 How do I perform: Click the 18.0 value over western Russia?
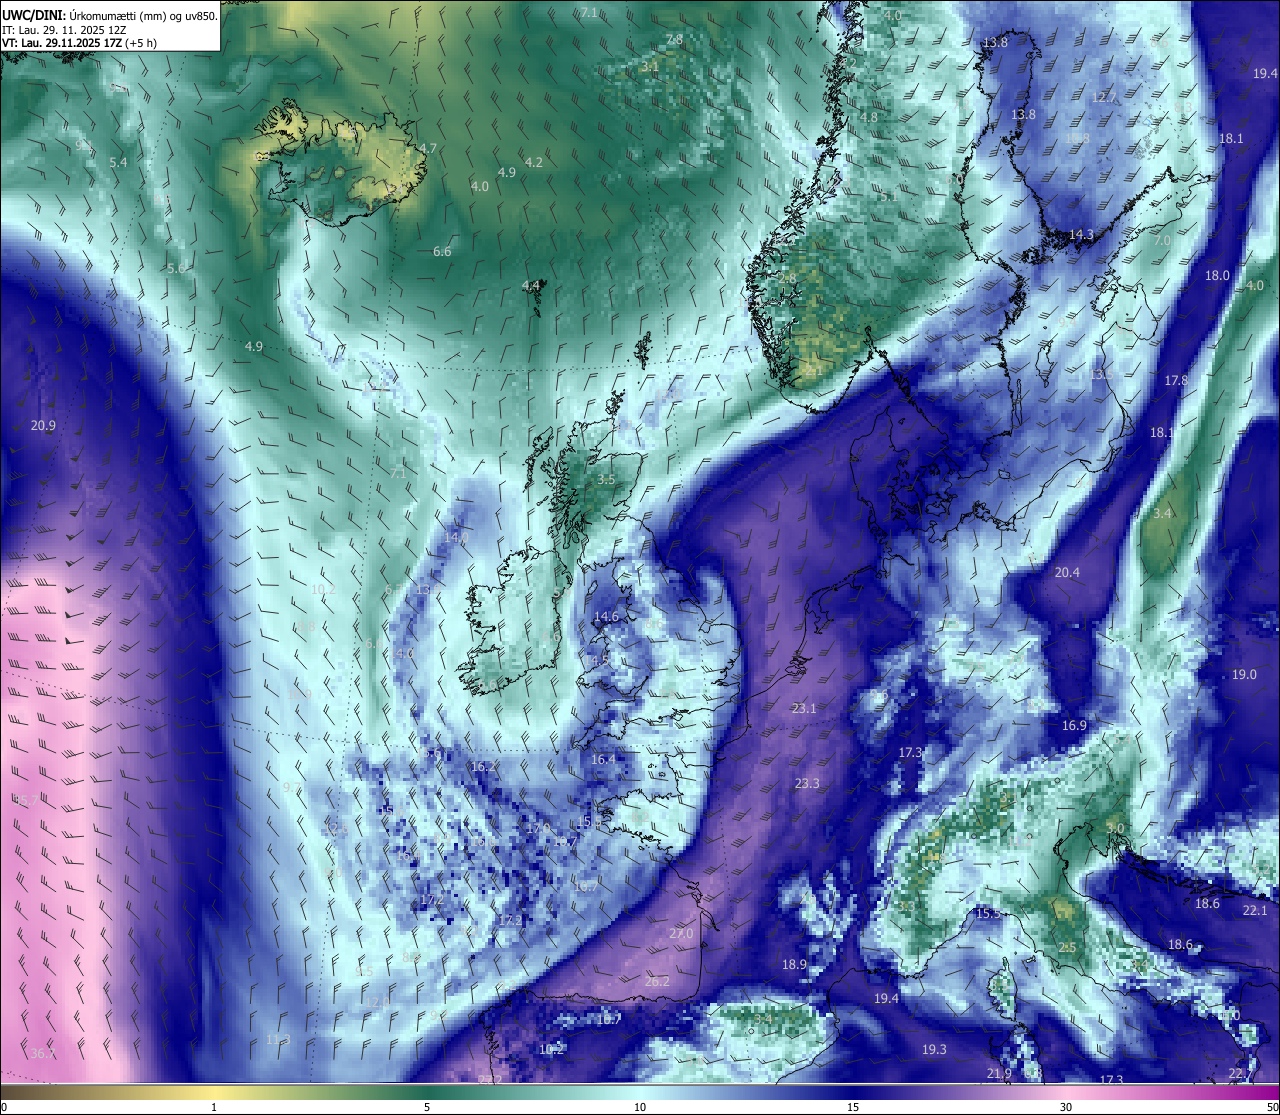(1217, 275)
